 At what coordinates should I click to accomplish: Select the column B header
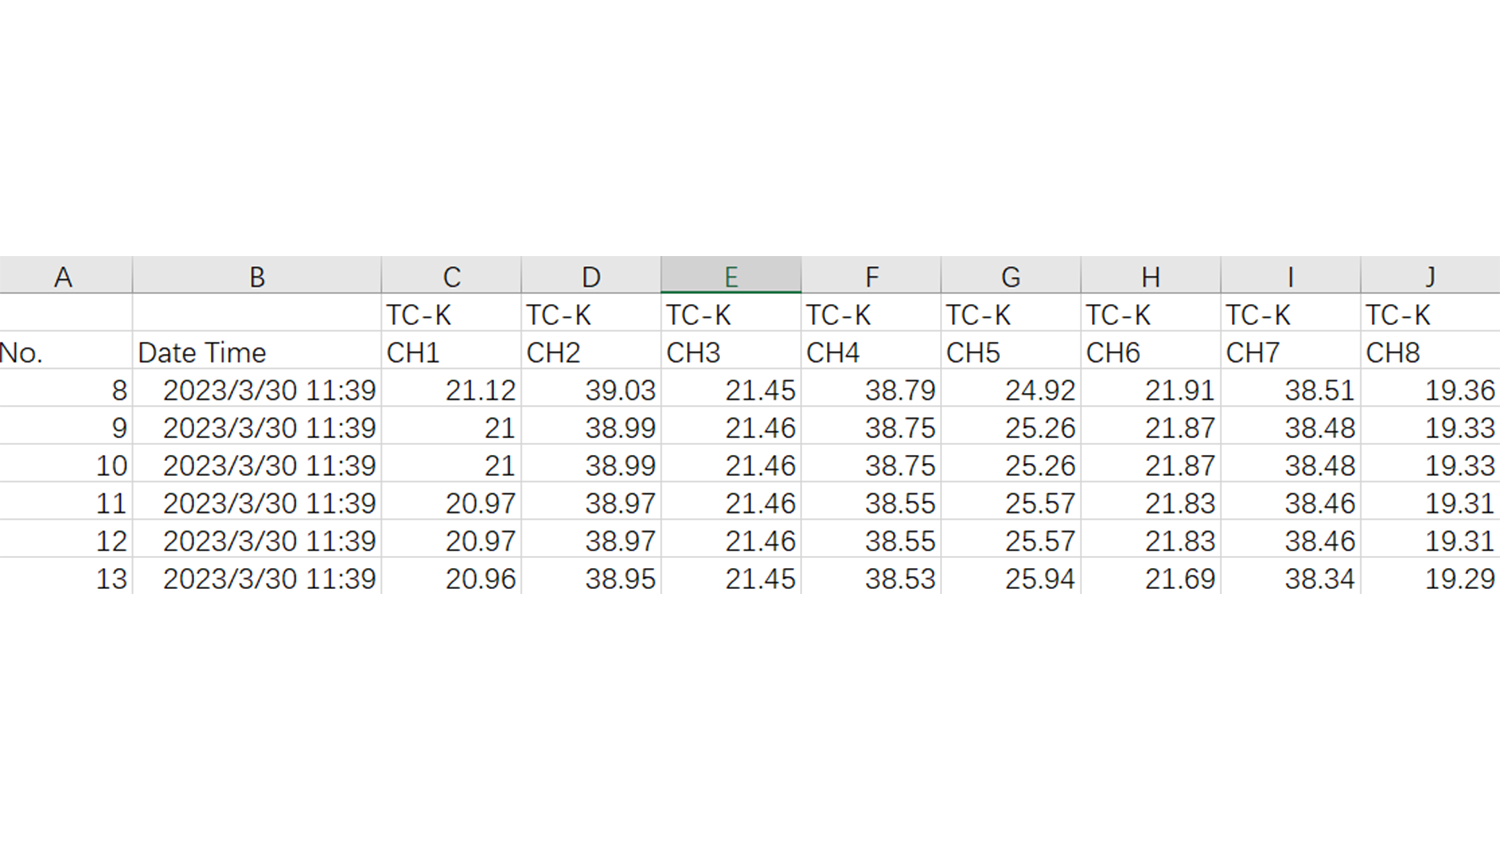pos(257,276)
